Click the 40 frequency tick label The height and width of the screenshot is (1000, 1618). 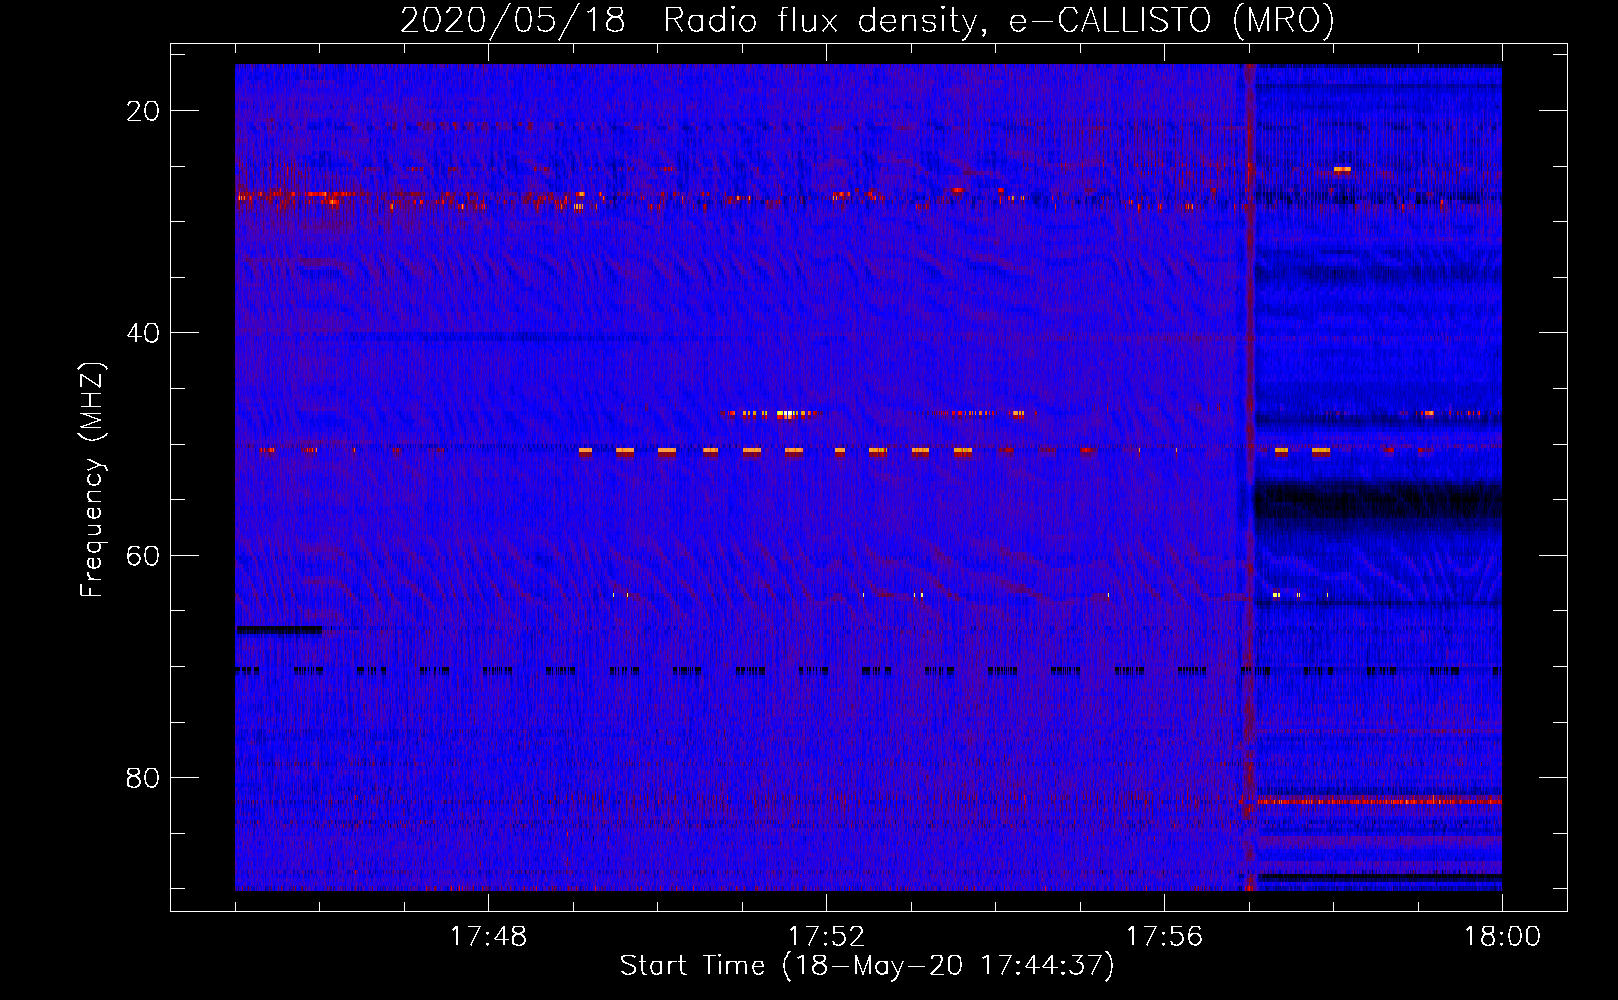coord(143,333)
